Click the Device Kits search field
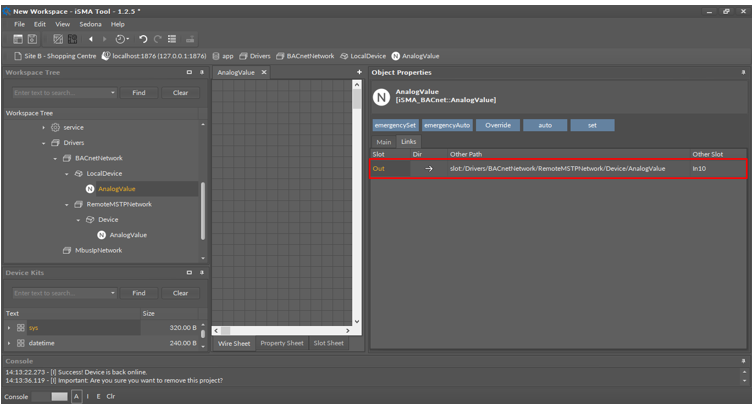The height and width of the screenshot is (409, 752). pyautogui.click(x=60, y=293)
